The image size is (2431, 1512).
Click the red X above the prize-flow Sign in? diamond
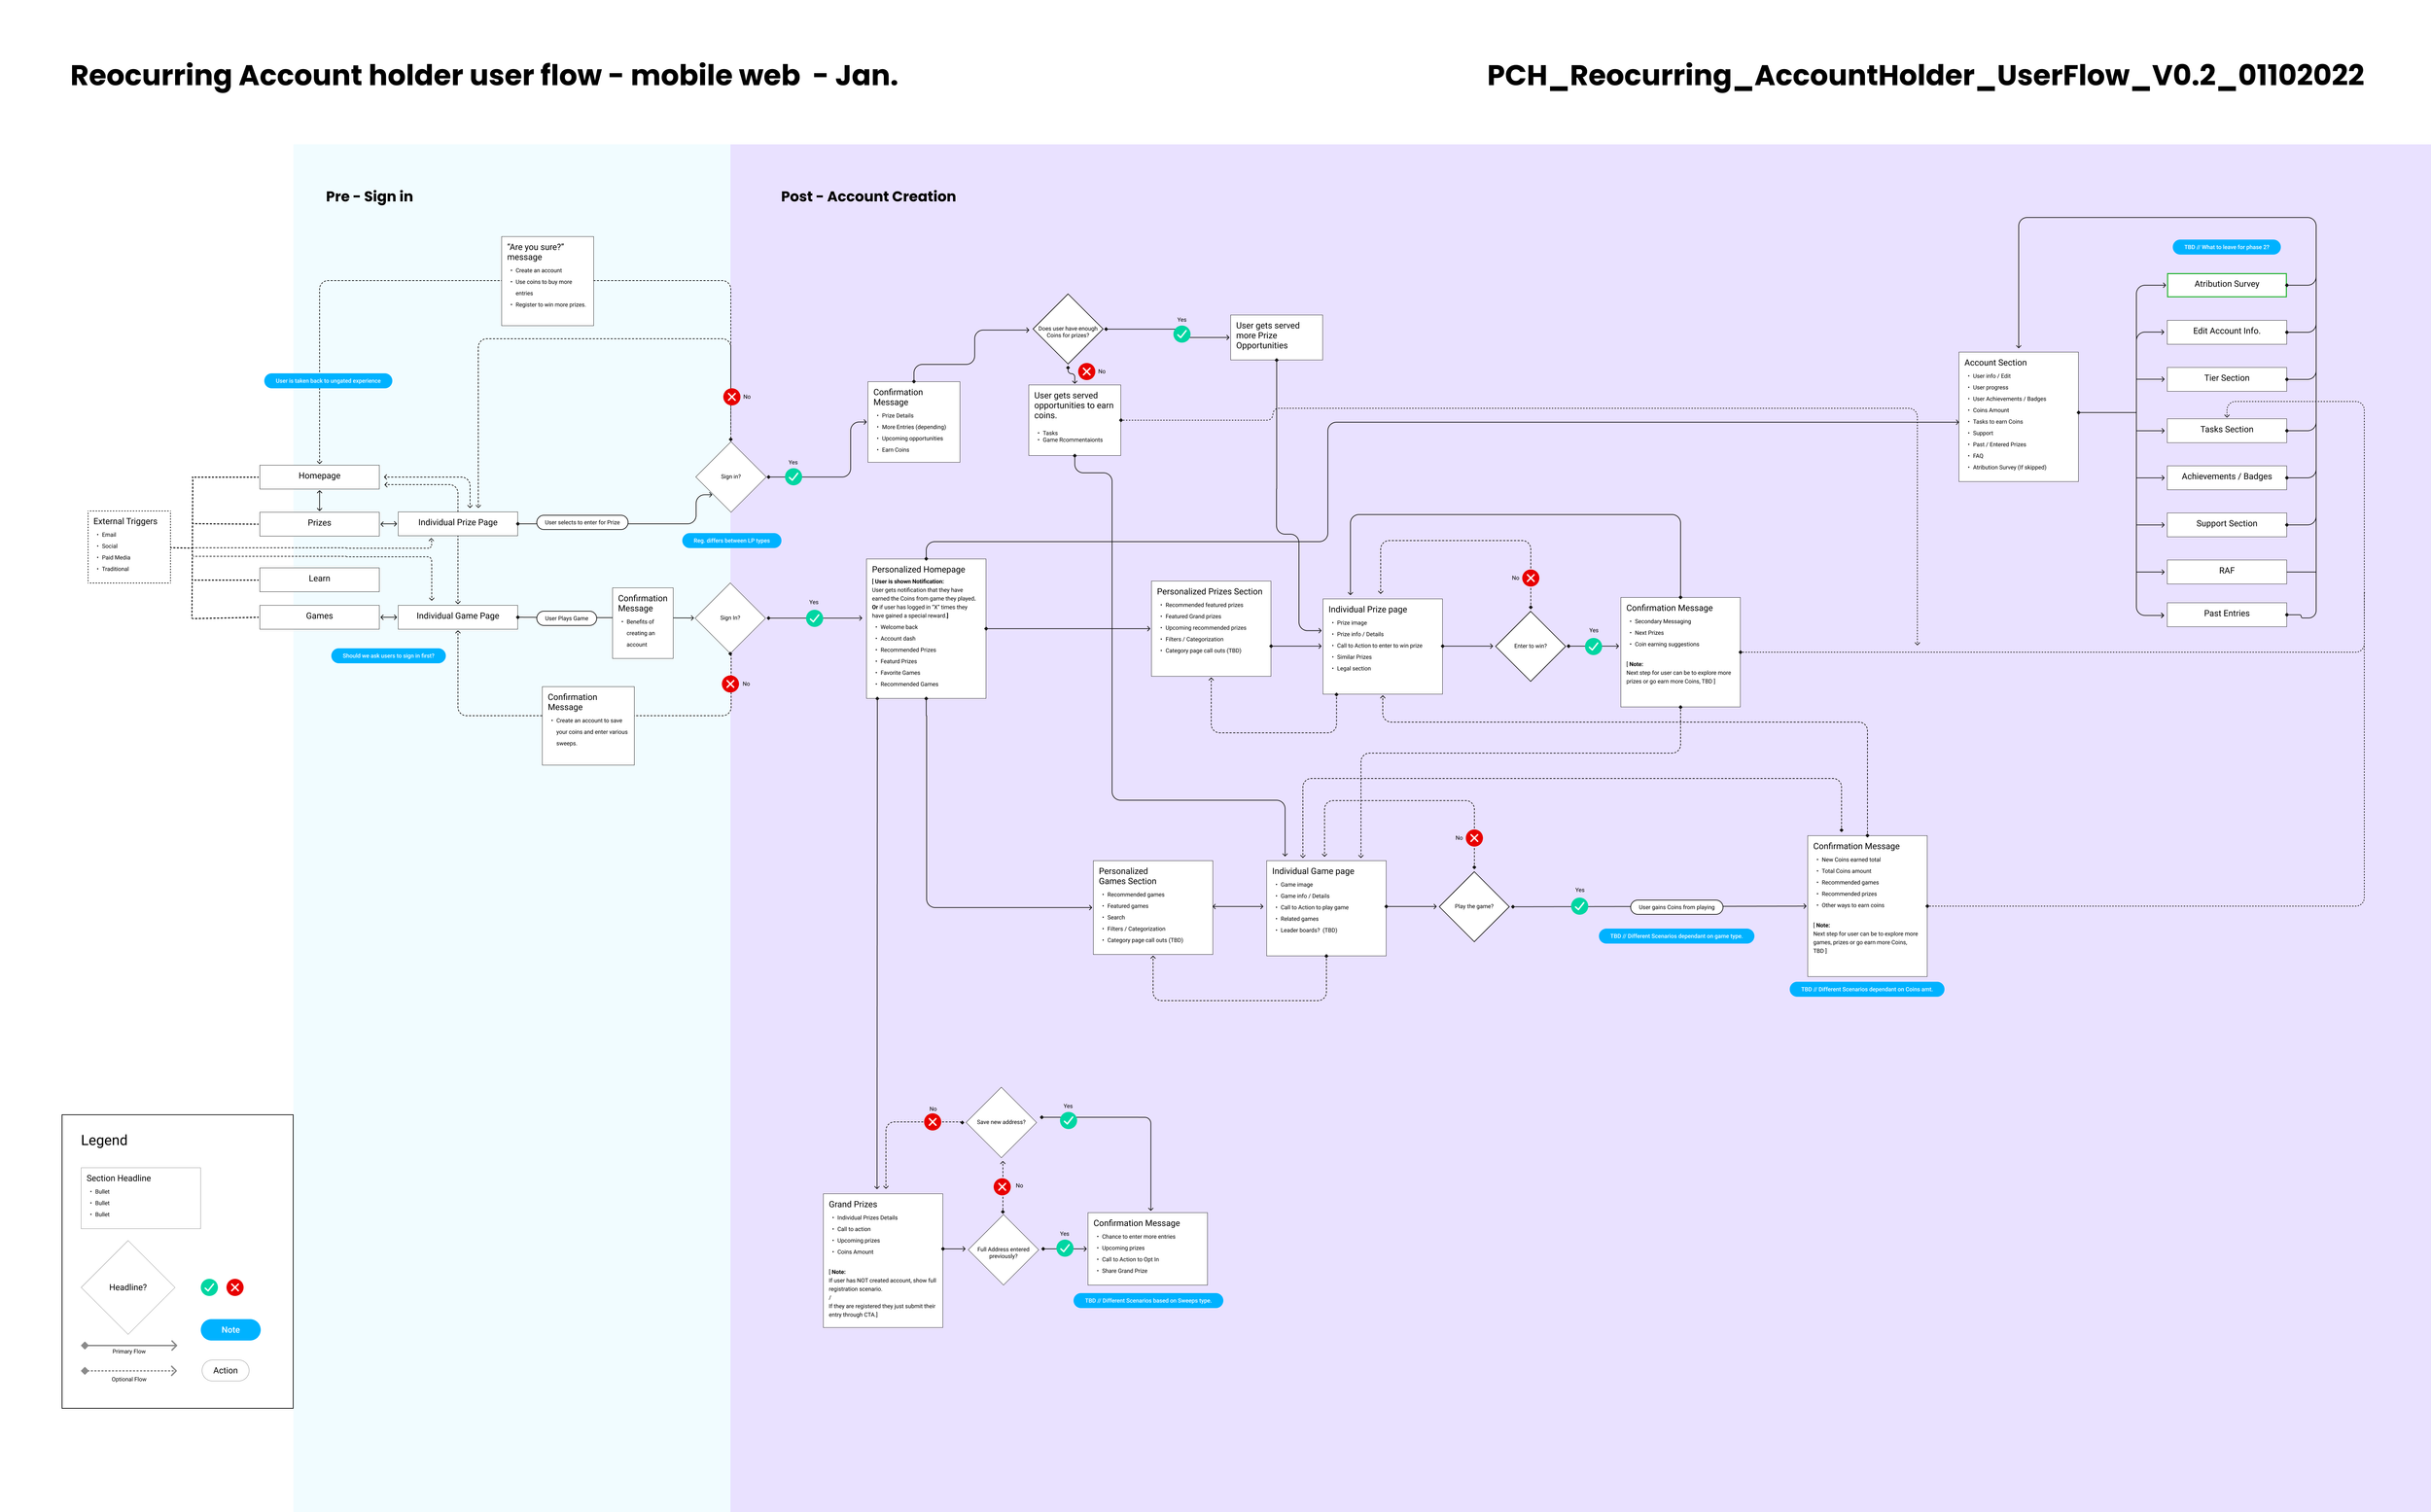pyautogui.click(x=731, y=397)
